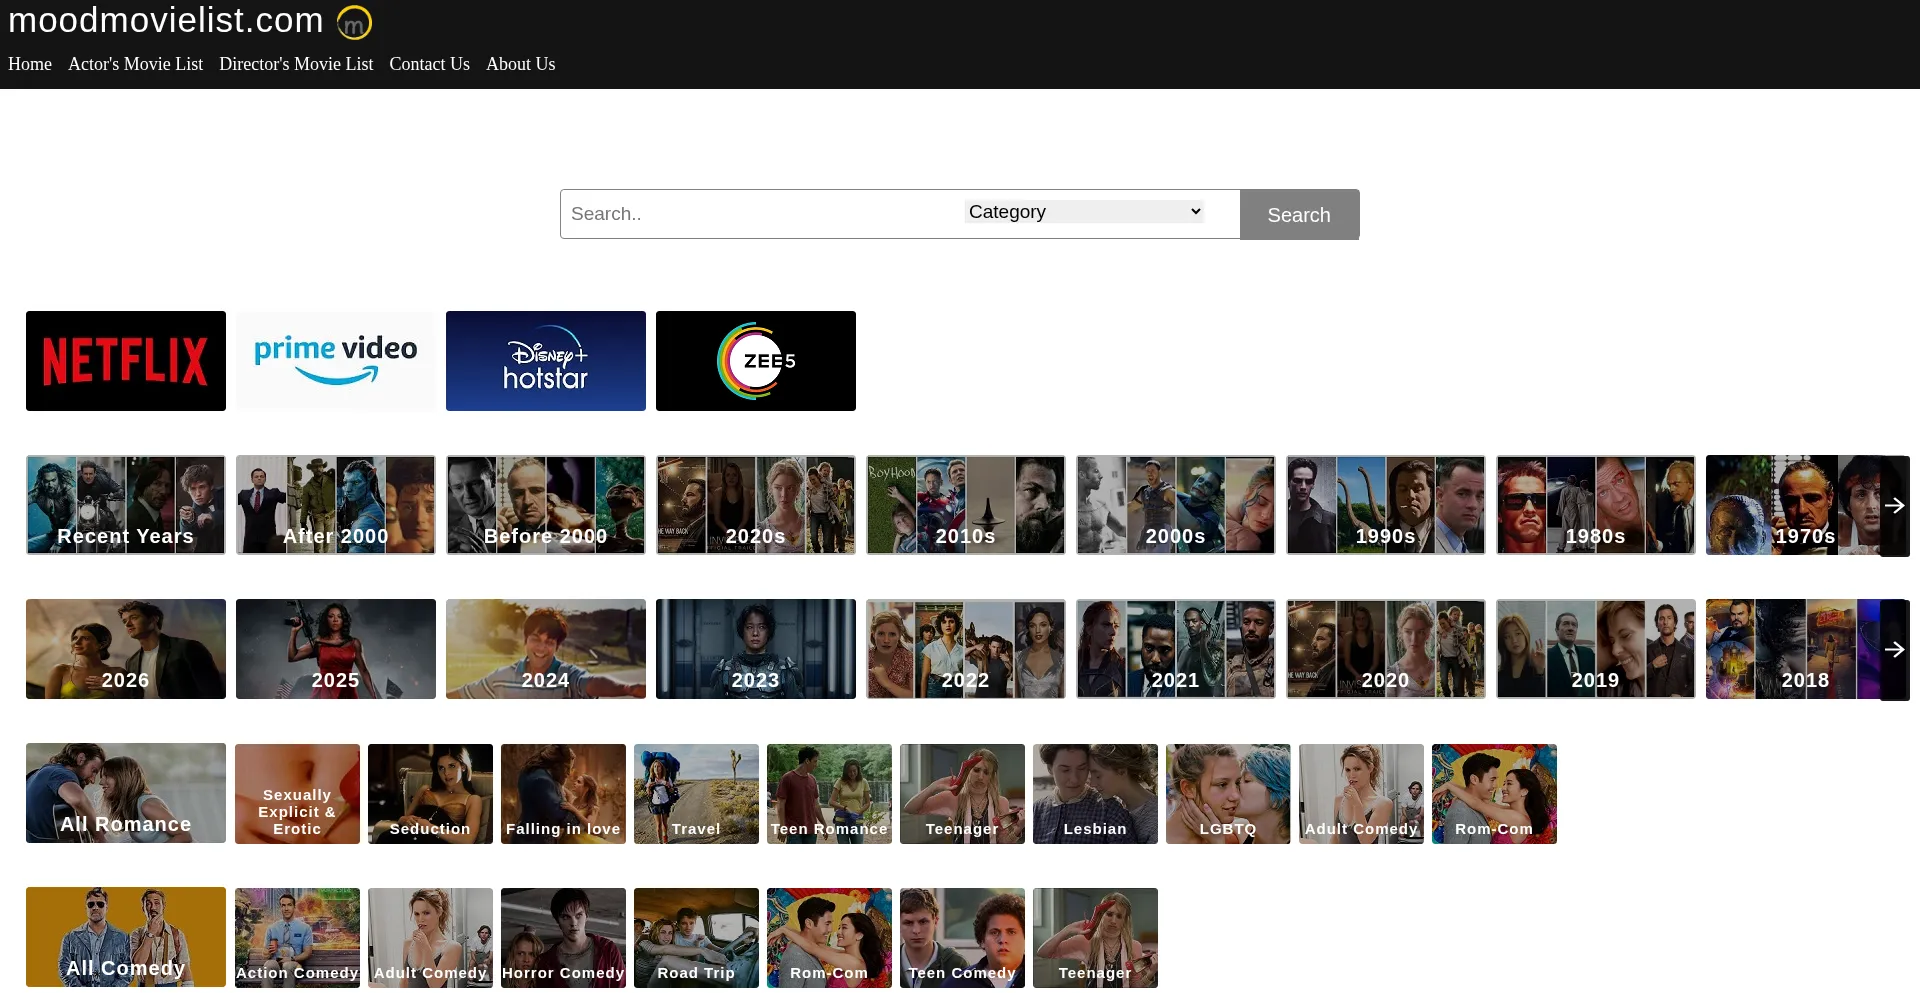Open the Horror Comedy tile

(x=563, y=938)
